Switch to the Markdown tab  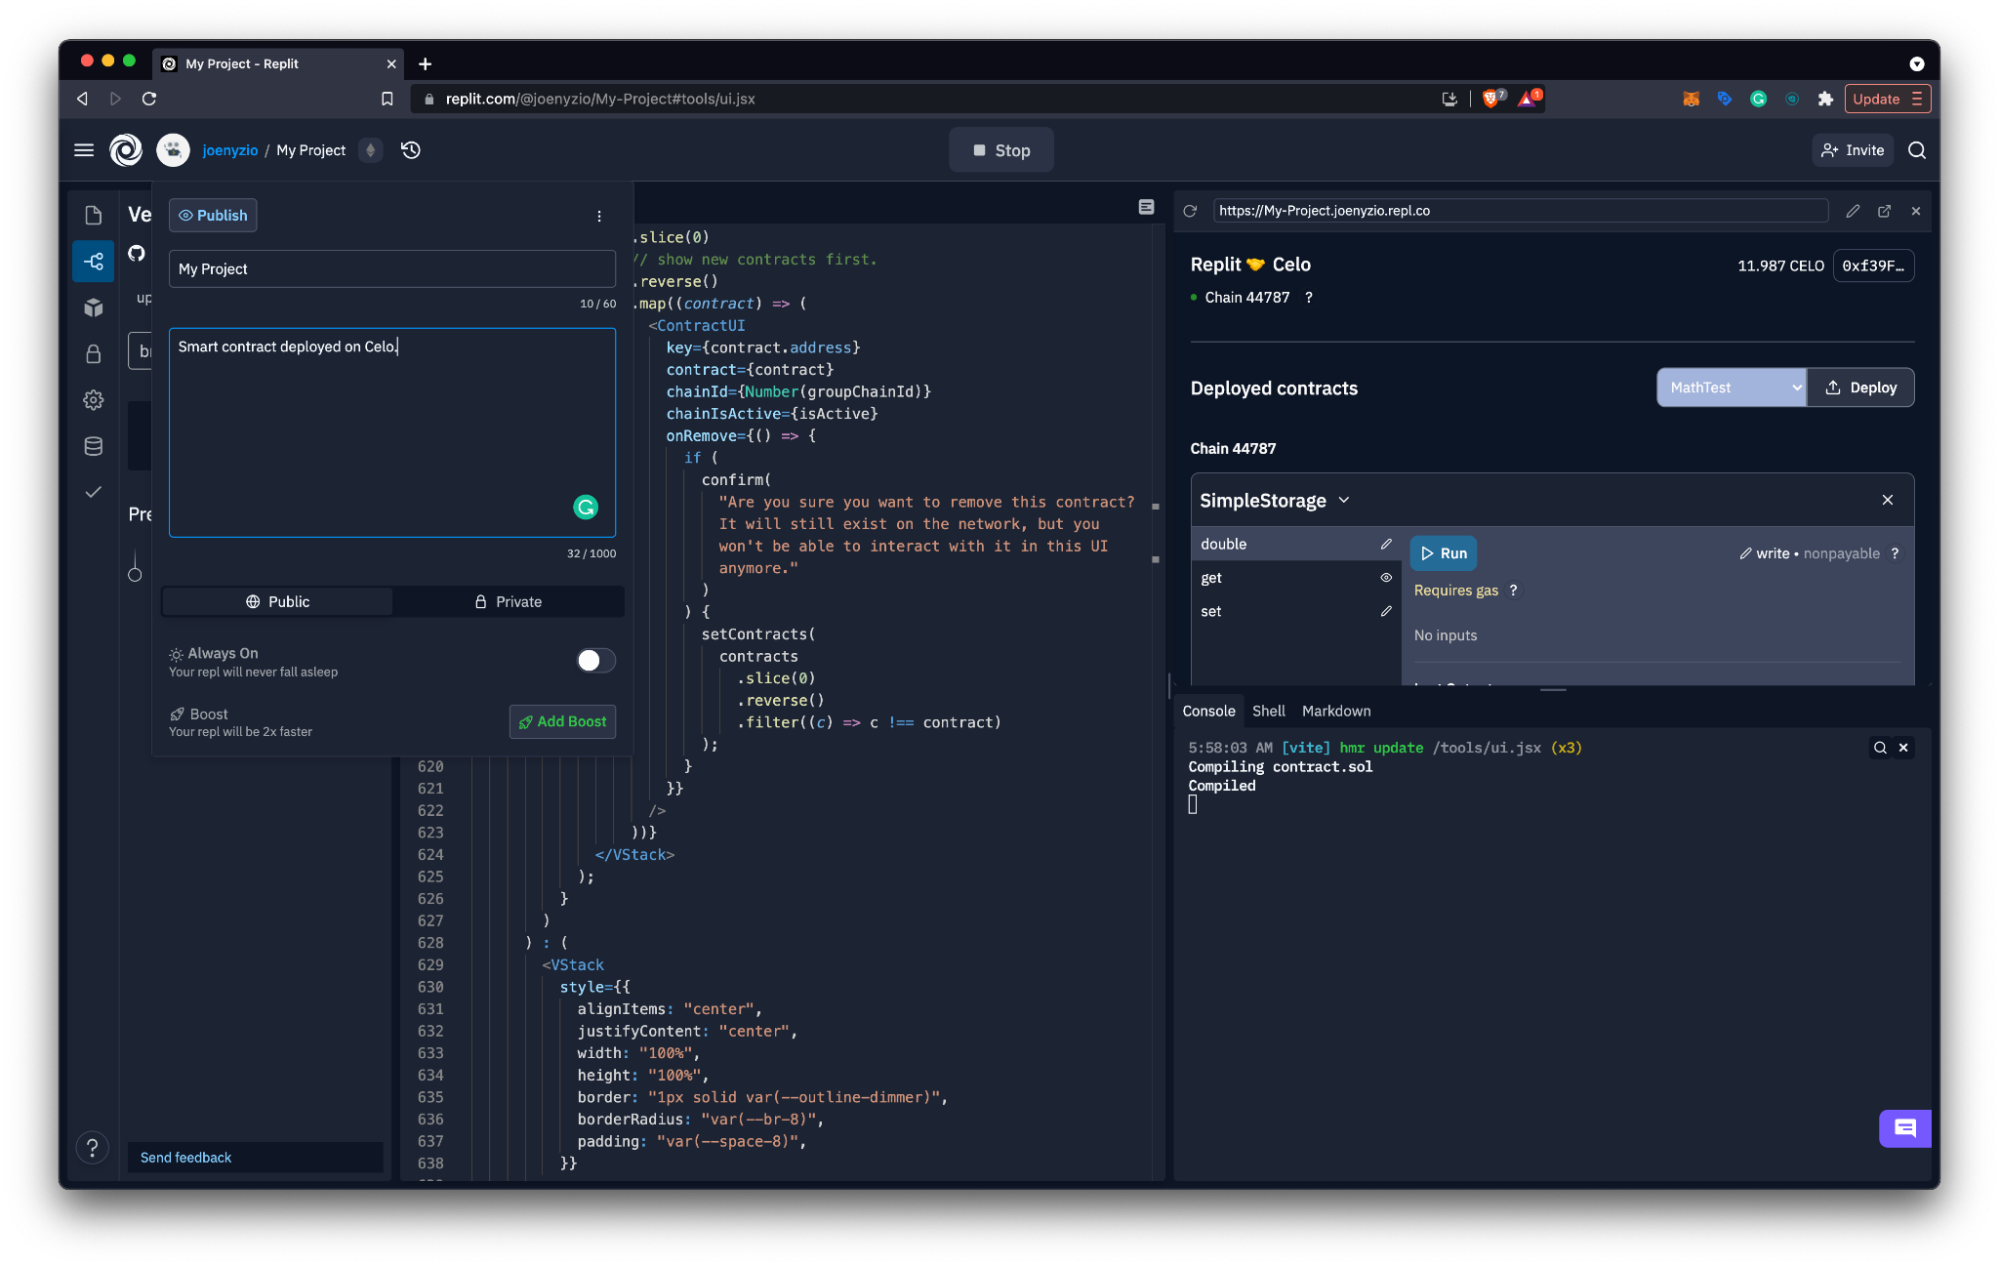coord(1336,711)
